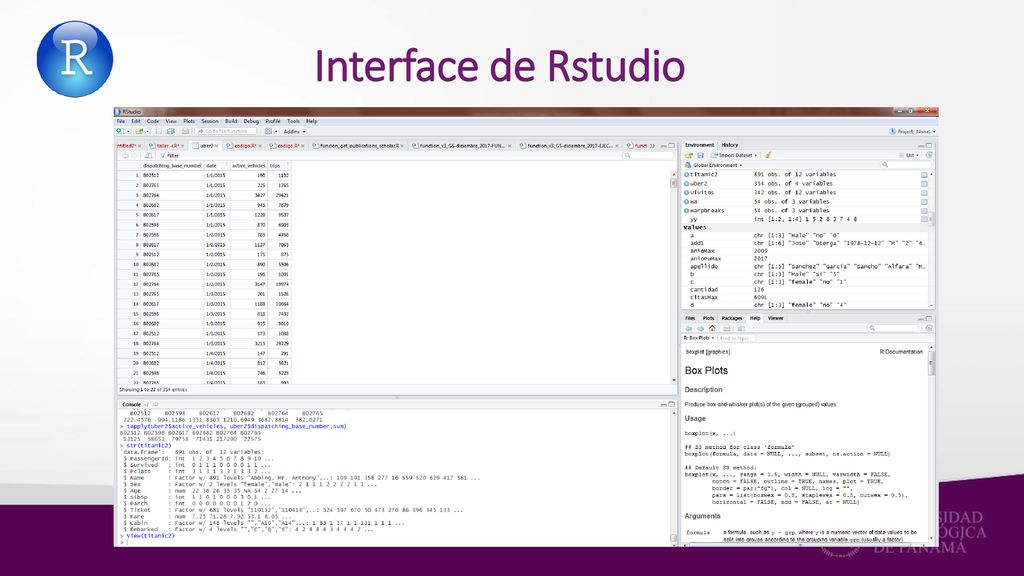The height and width of the screenshot is (576, 1024).
Task: Click the Help home icon
Action: coord(712,328)
